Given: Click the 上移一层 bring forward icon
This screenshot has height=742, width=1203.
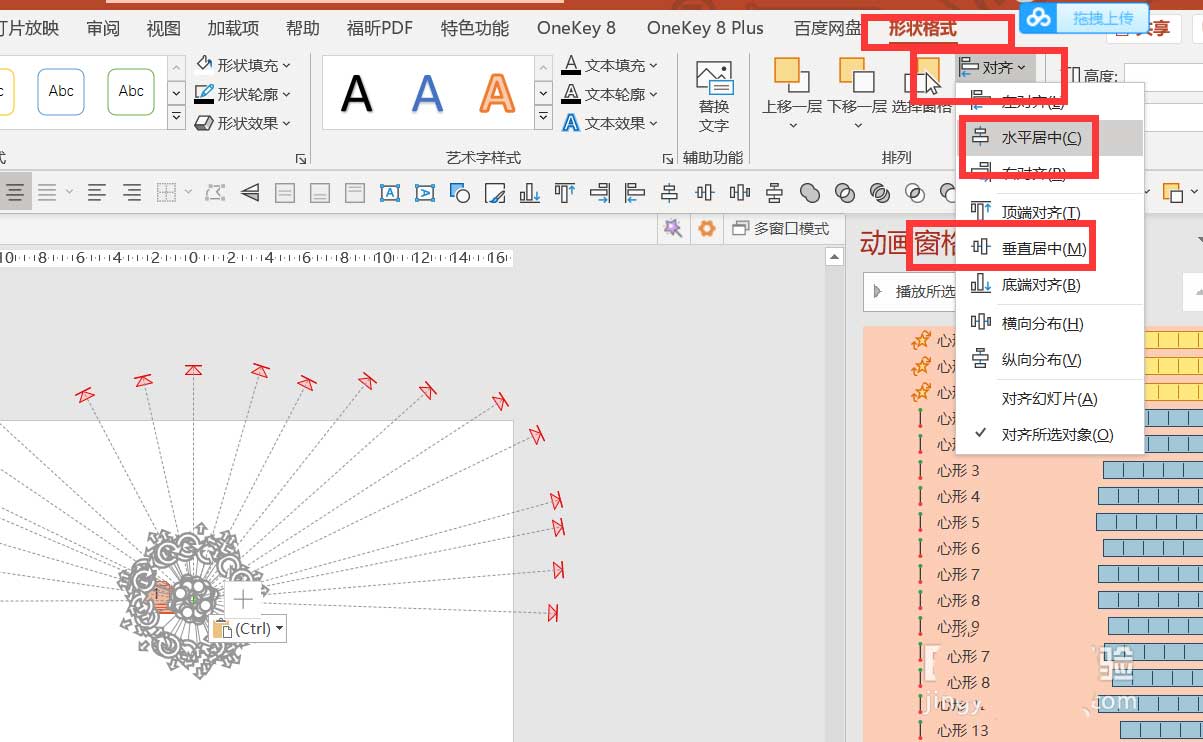Looking at the screenshot, I should pos(791,88).
